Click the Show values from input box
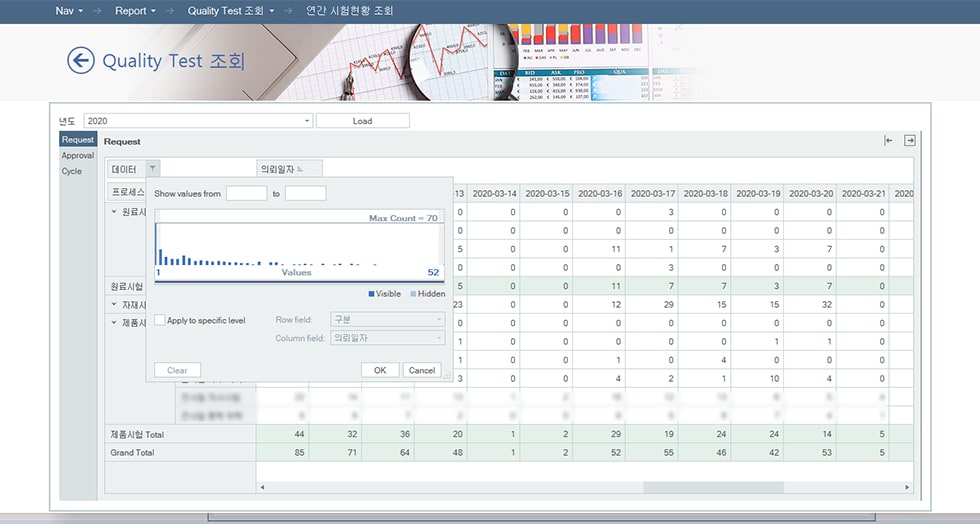 click(x=246, y=193)
